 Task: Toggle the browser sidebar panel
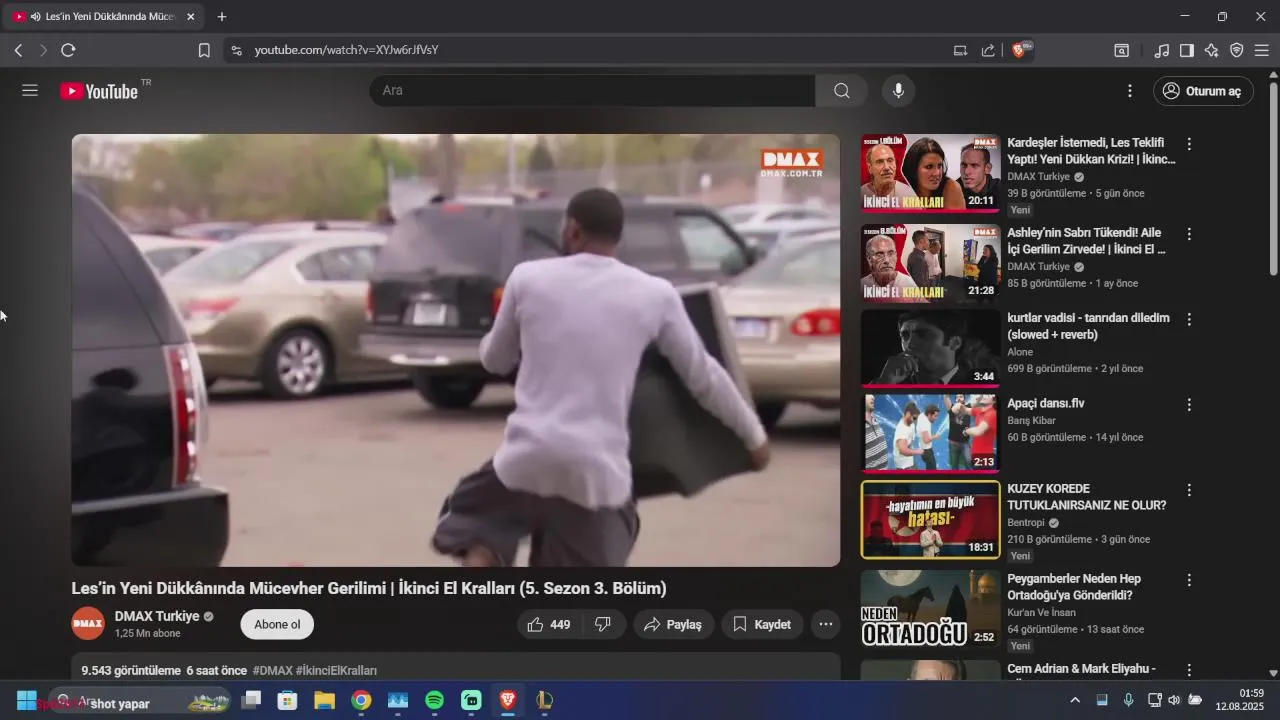(x=1187, y=50)
